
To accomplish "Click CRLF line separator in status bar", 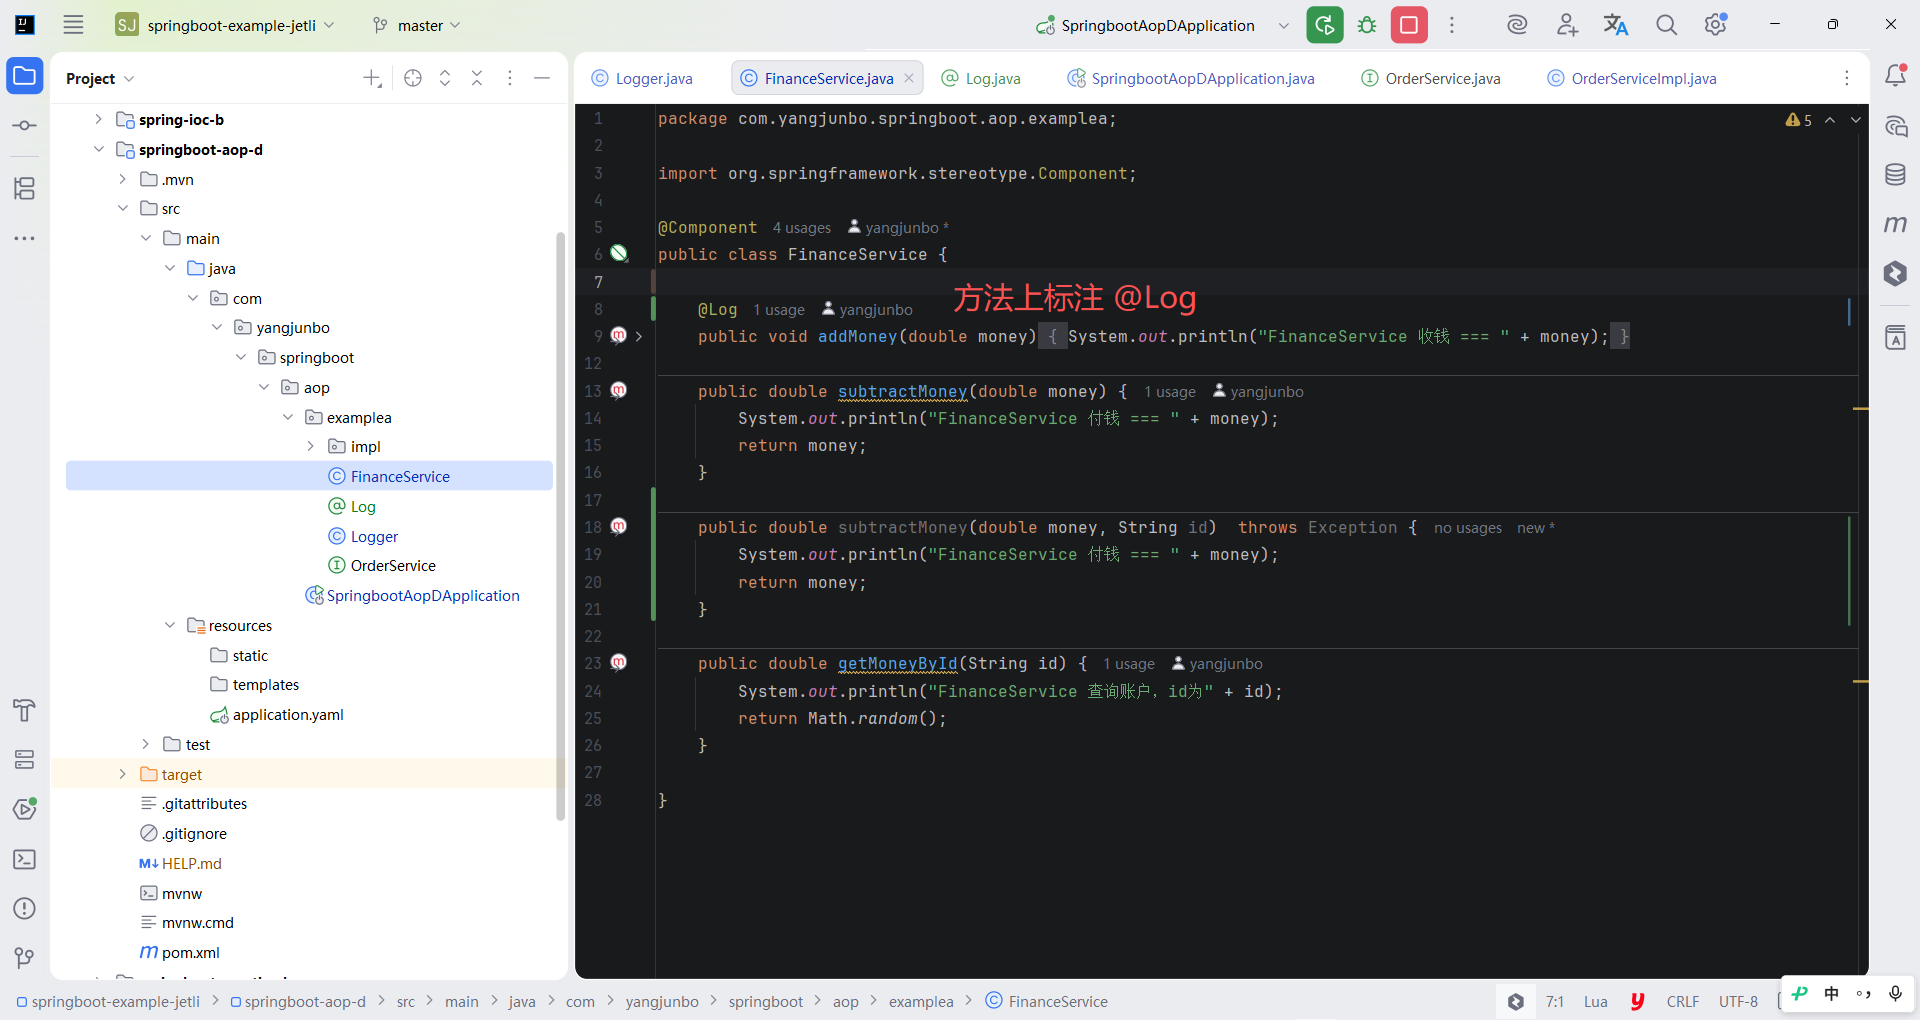I will click(1682, 1001).
